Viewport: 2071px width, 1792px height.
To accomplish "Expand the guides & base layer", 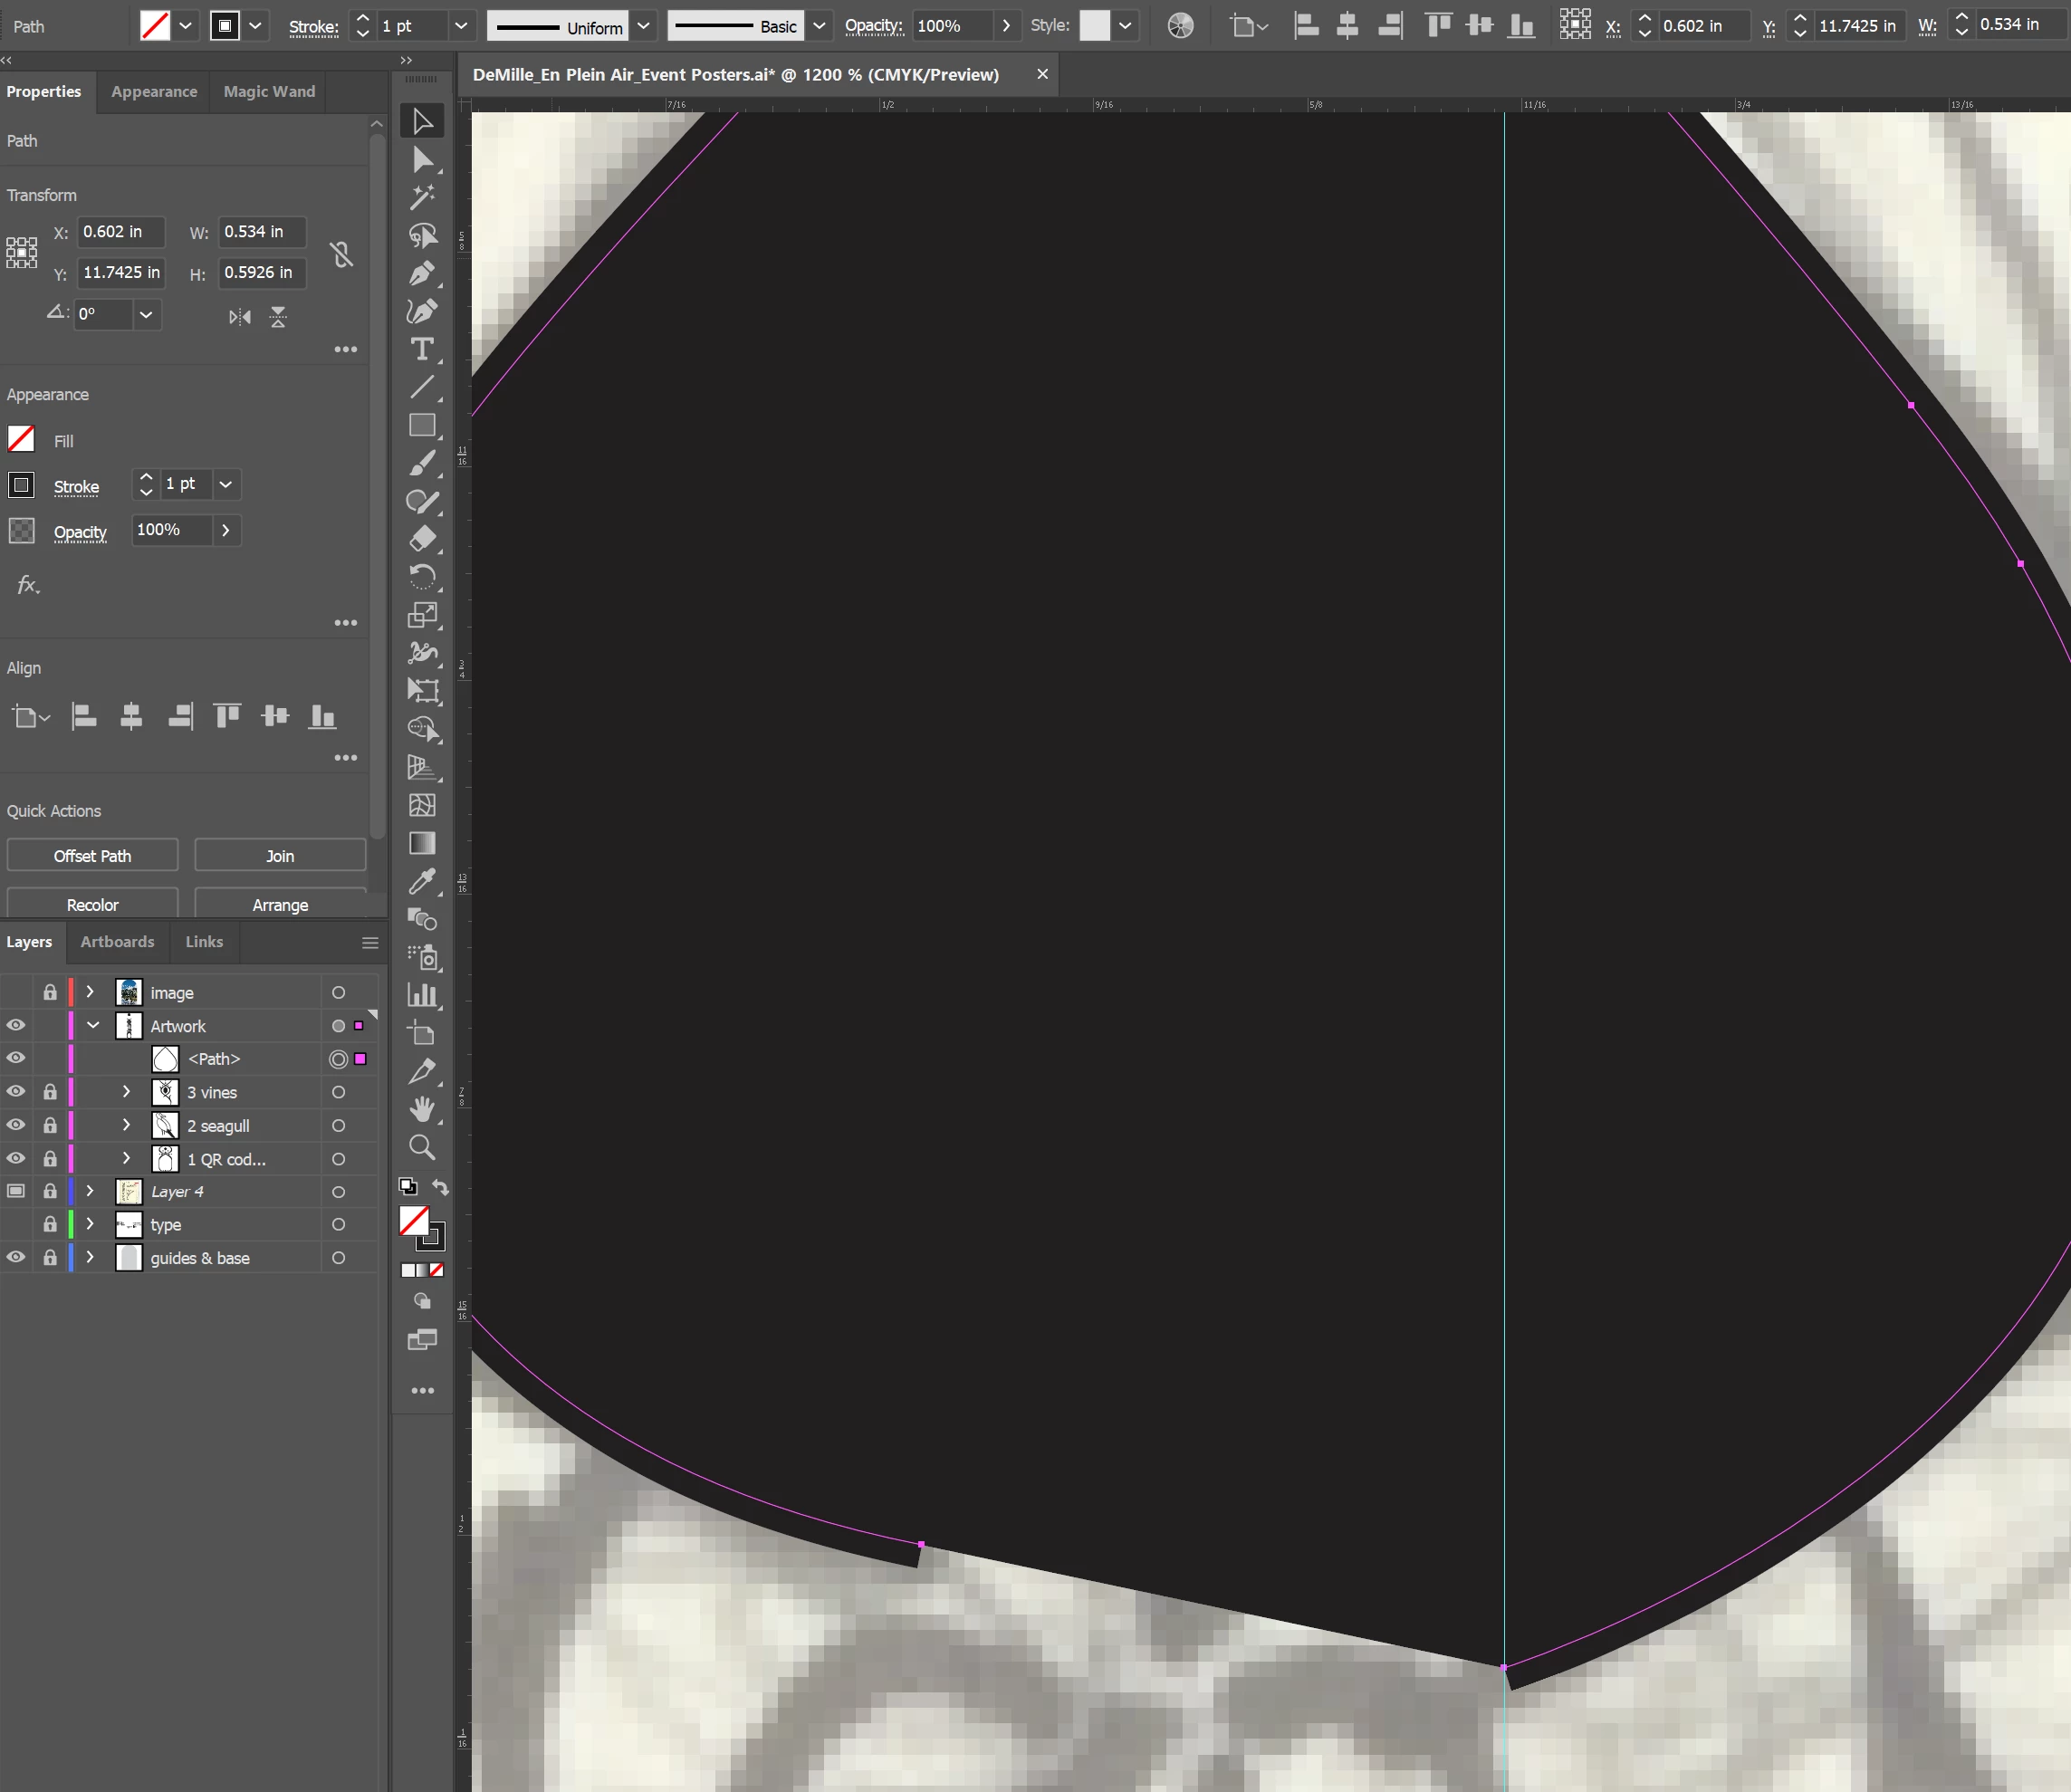I will click(90, 1257).
